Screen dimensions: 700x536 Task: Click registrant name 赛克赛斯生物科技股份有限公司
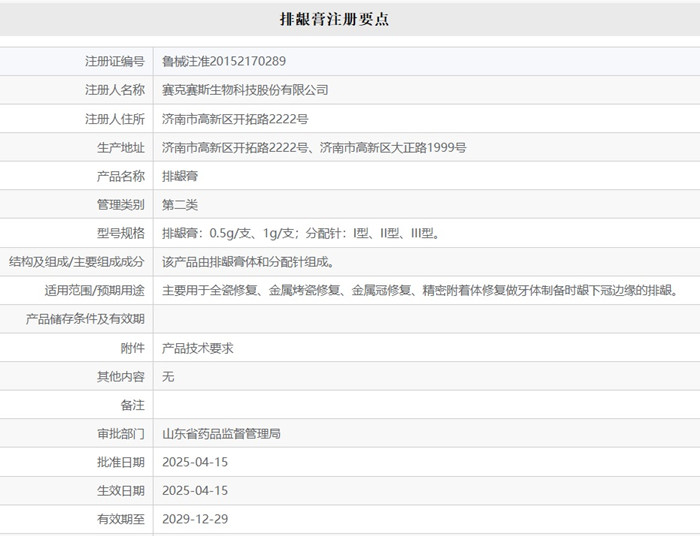[x=245, y=90]
